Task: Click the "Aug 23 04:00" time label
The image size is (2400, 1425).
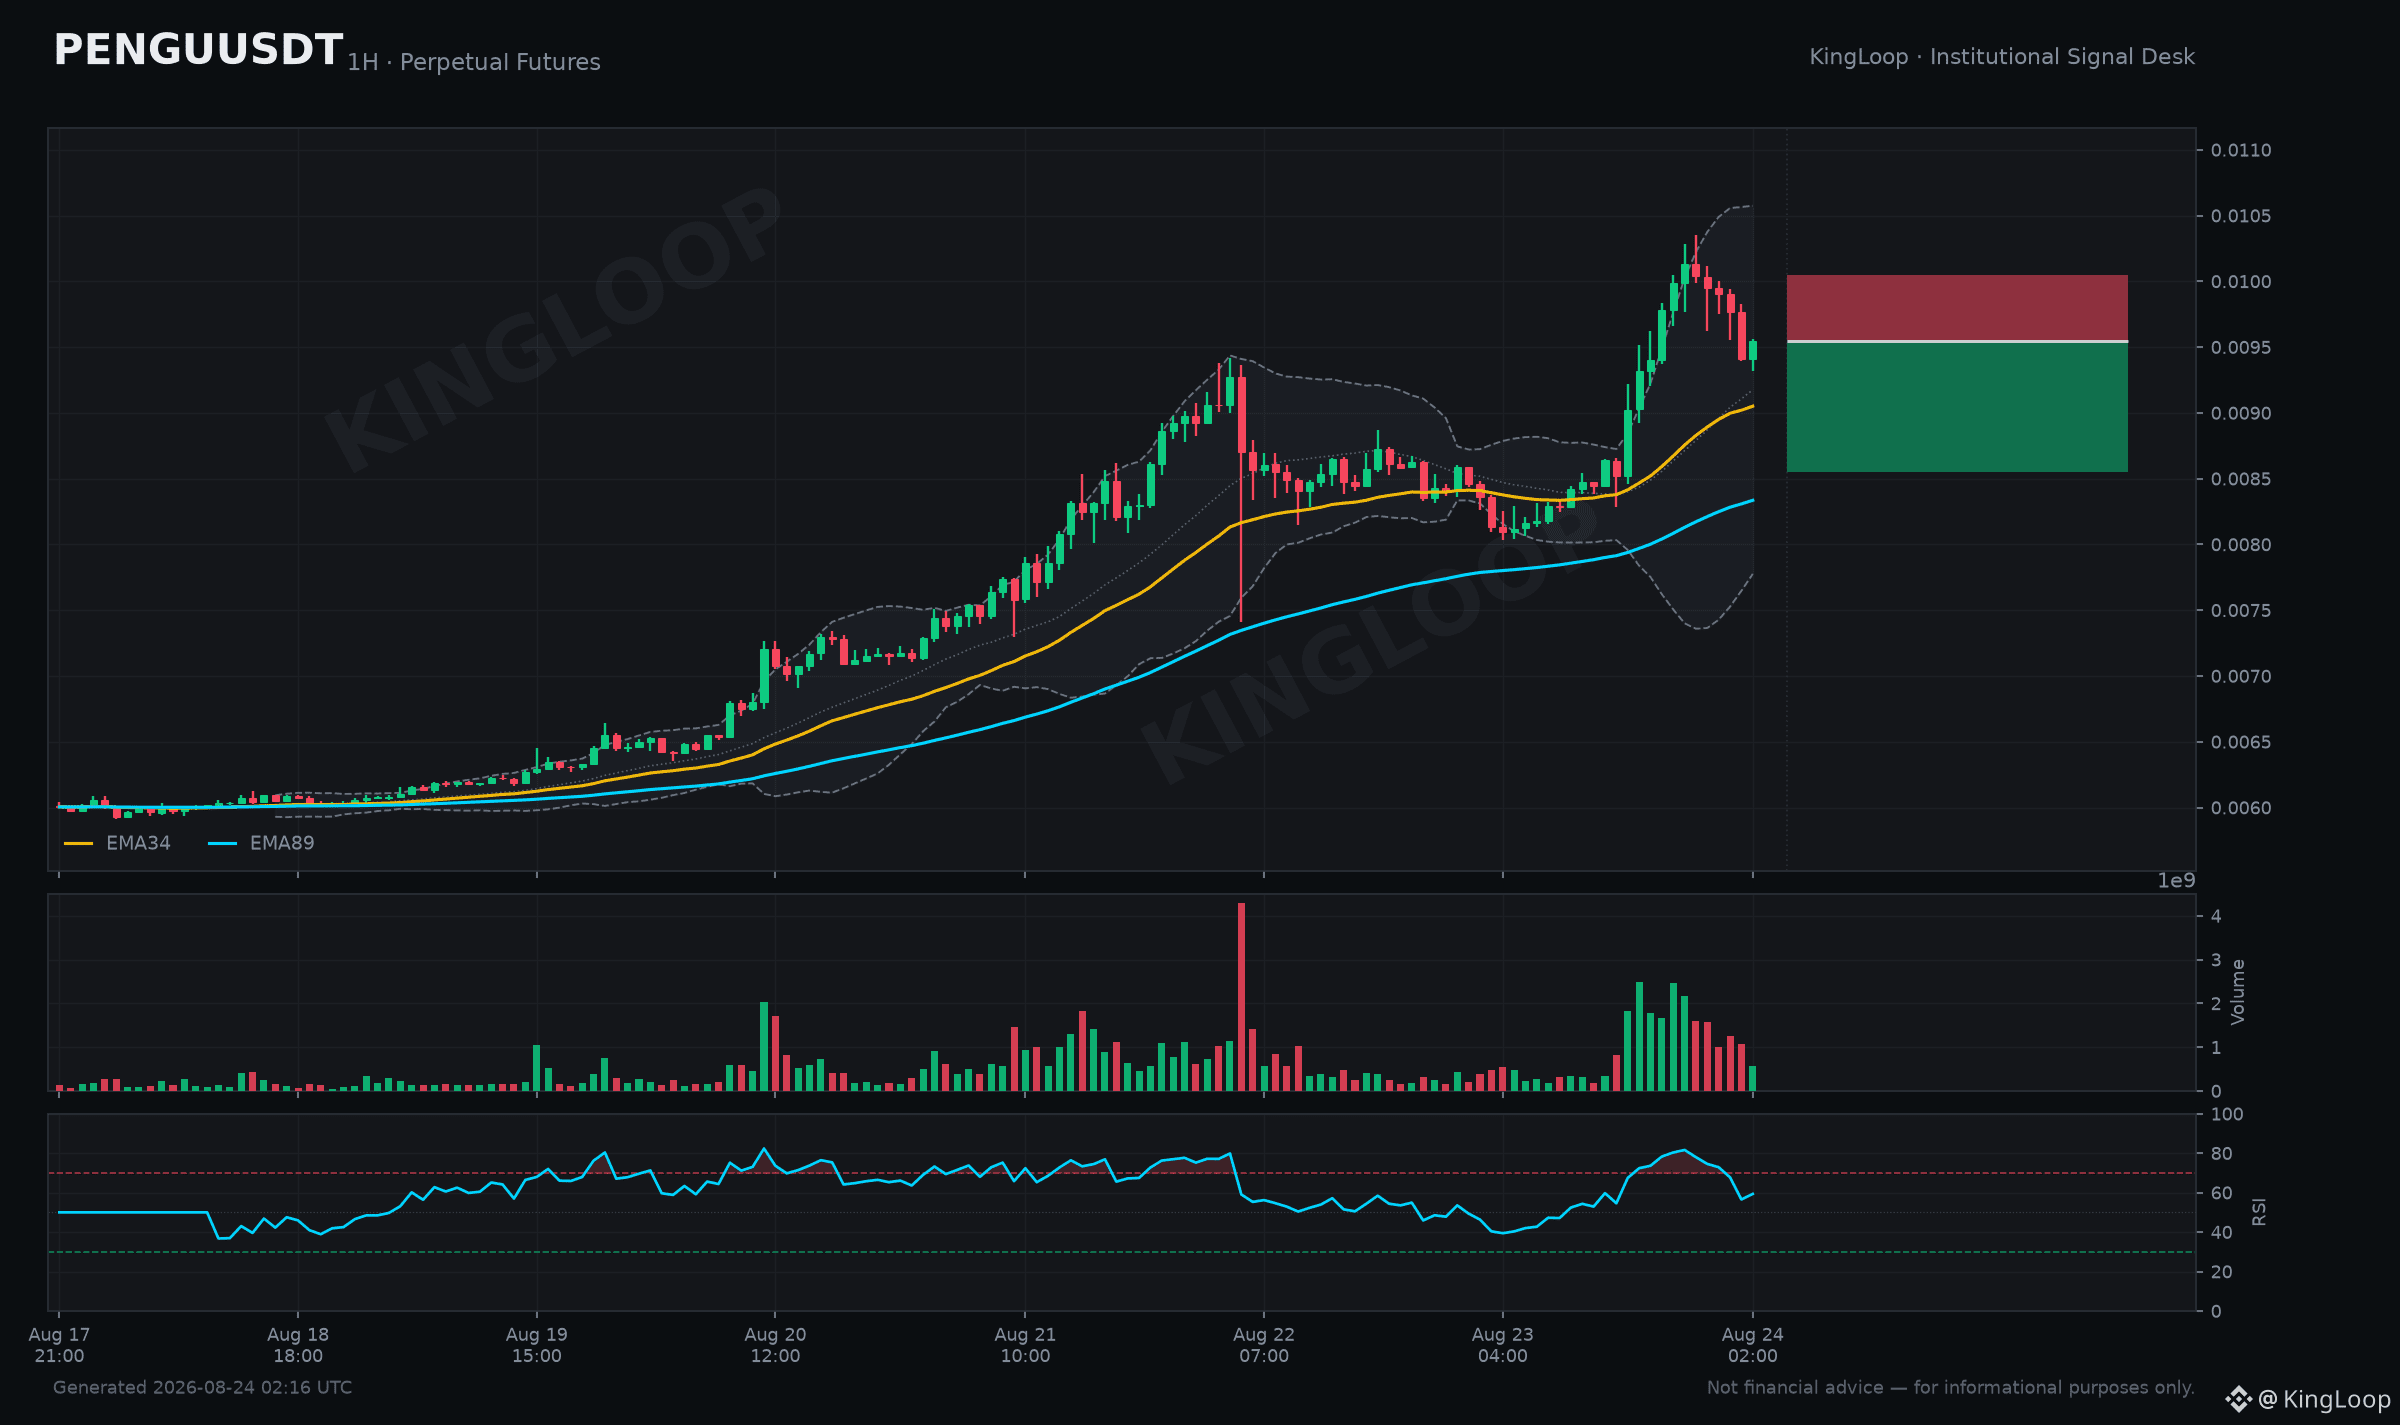Action: point(1503,1345)
